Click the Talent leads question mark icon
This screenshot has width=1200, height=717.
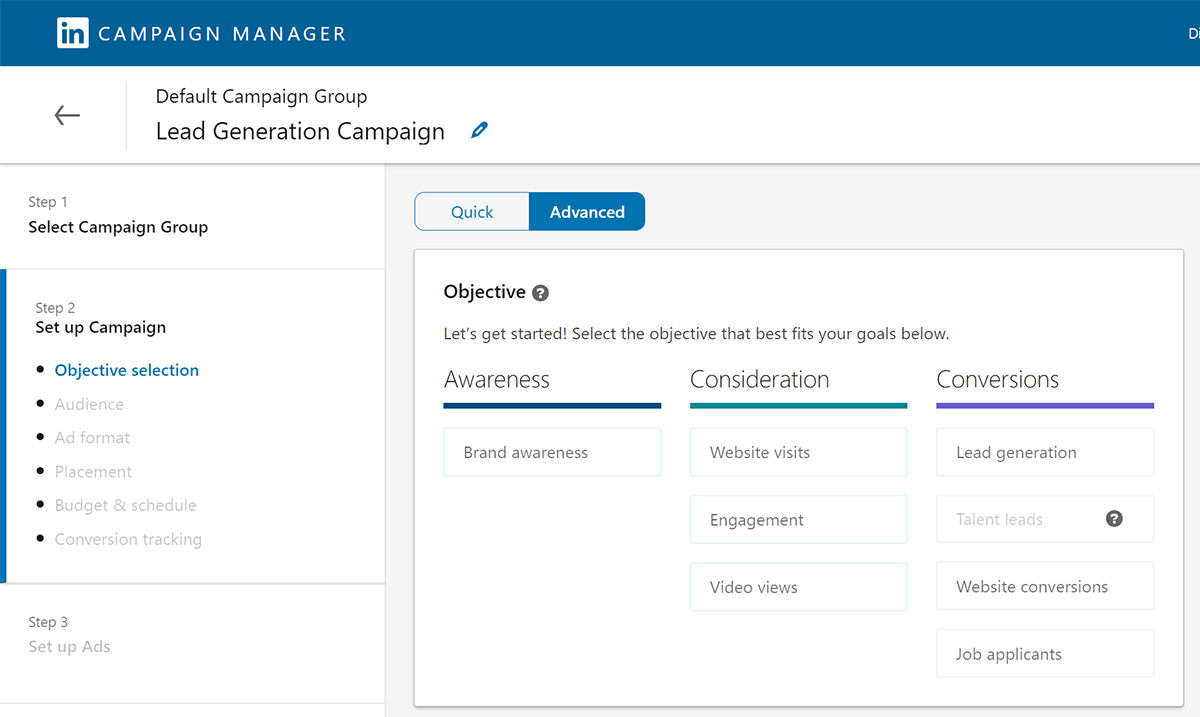click(x=1115, y=518)
